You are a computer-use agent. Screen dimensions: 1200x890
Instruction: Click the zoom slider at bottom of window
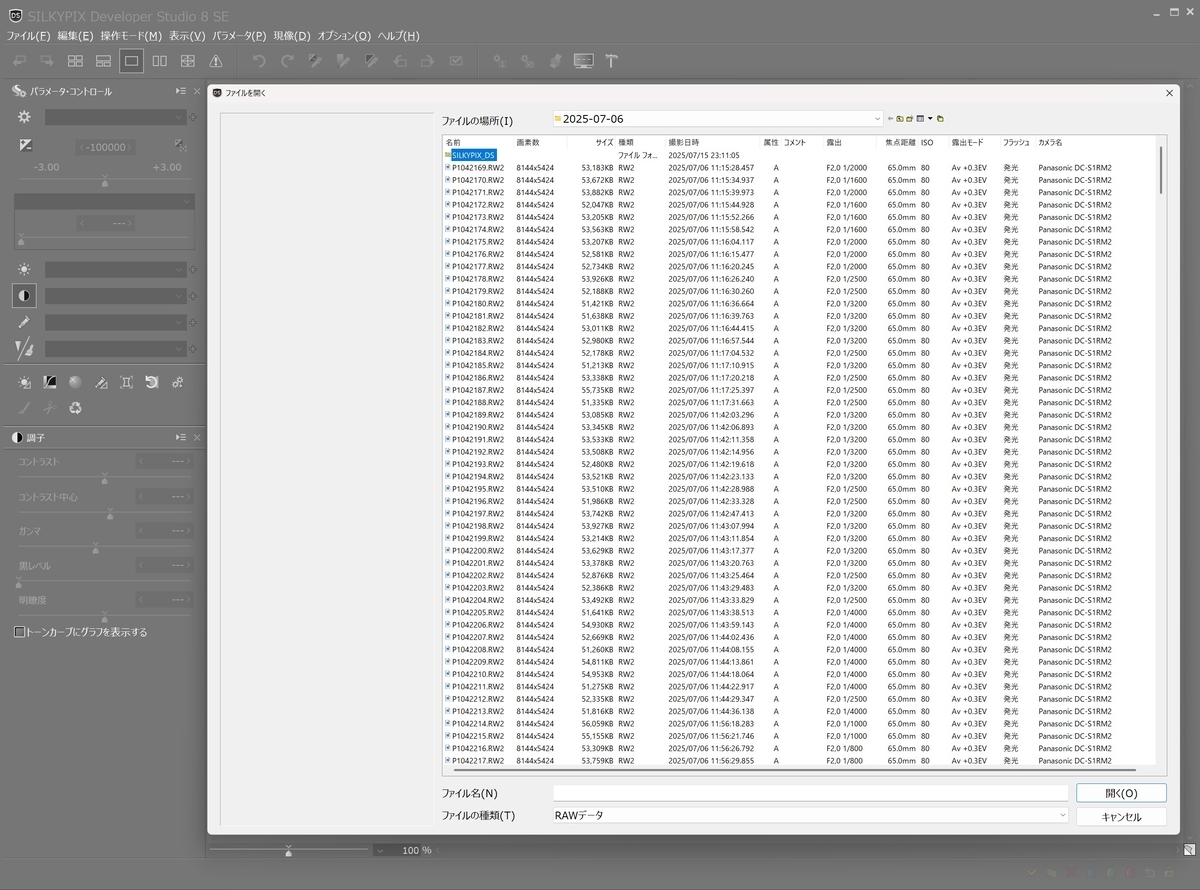tap(288, 850)
